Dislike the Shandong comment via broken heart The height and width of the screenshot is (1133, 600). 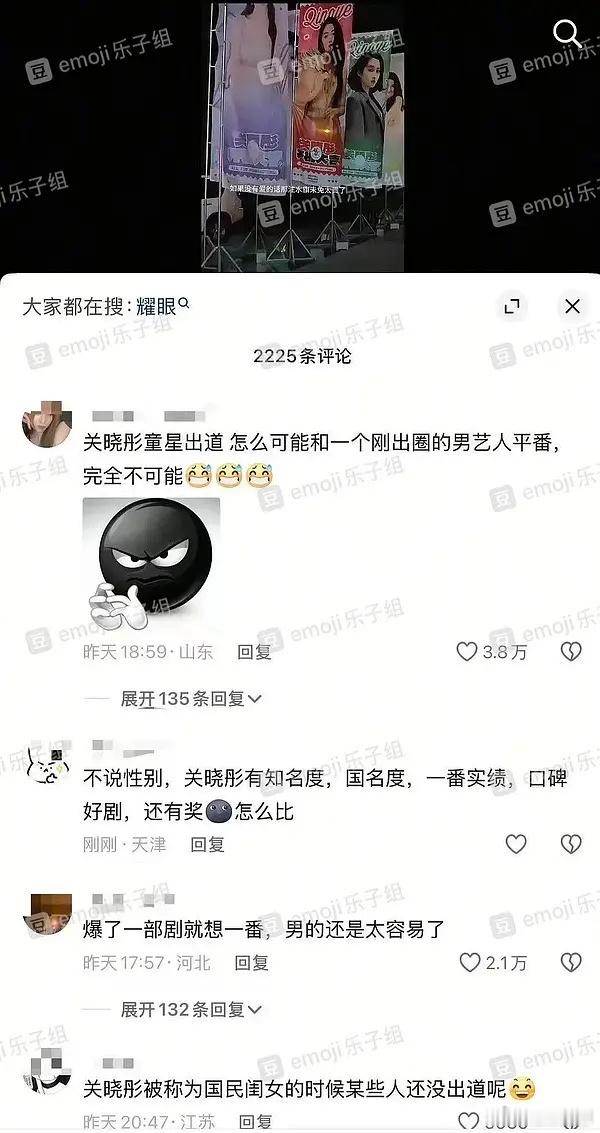point(572,652)
